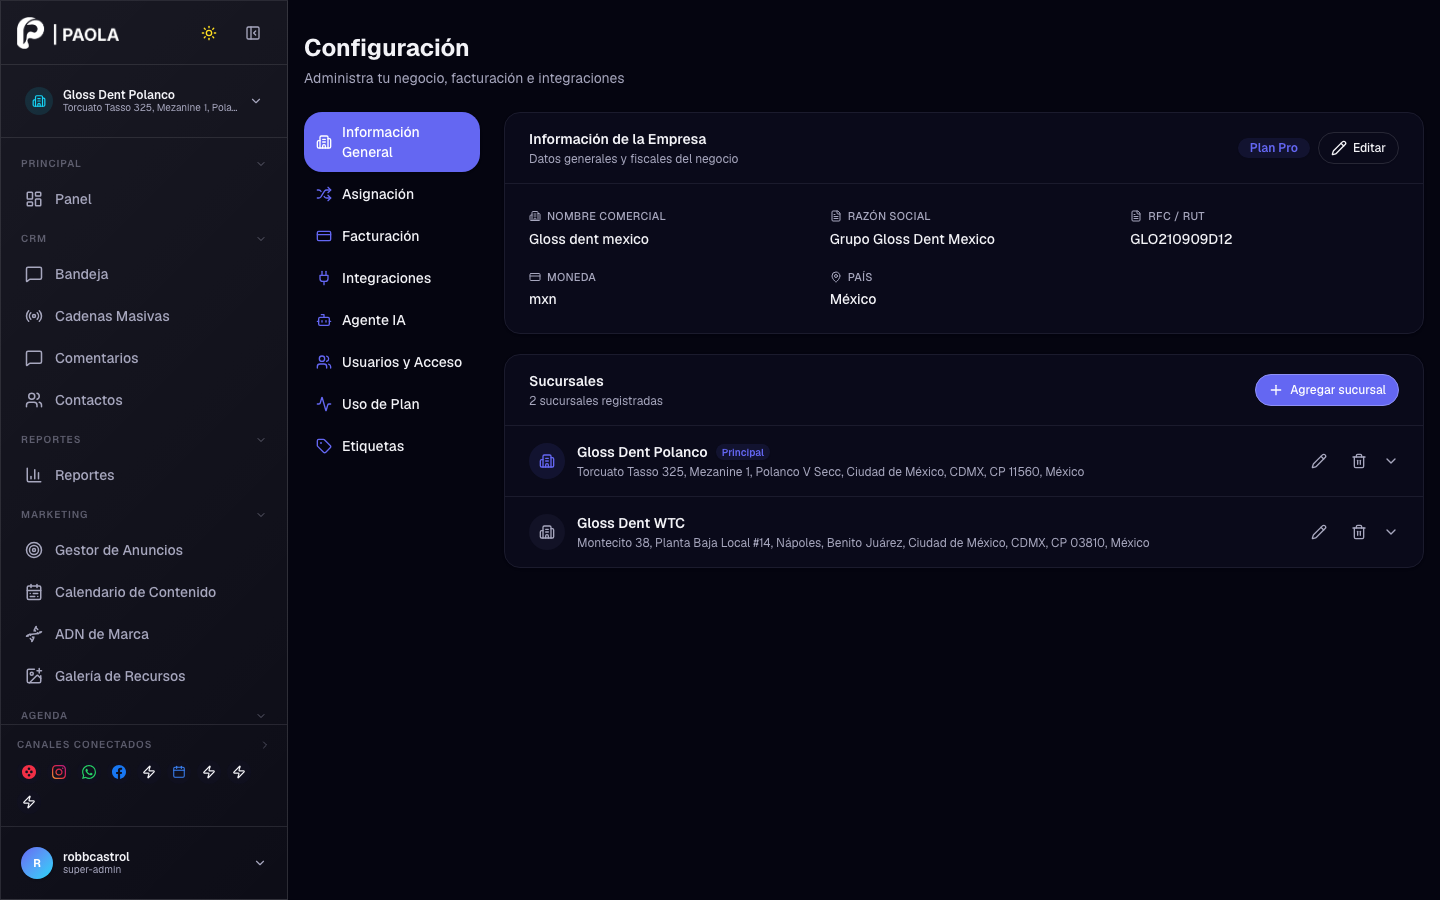This screenshot has width=1440, height=900.
Task: Click Agregar sucursal button
Action: 1327,390
